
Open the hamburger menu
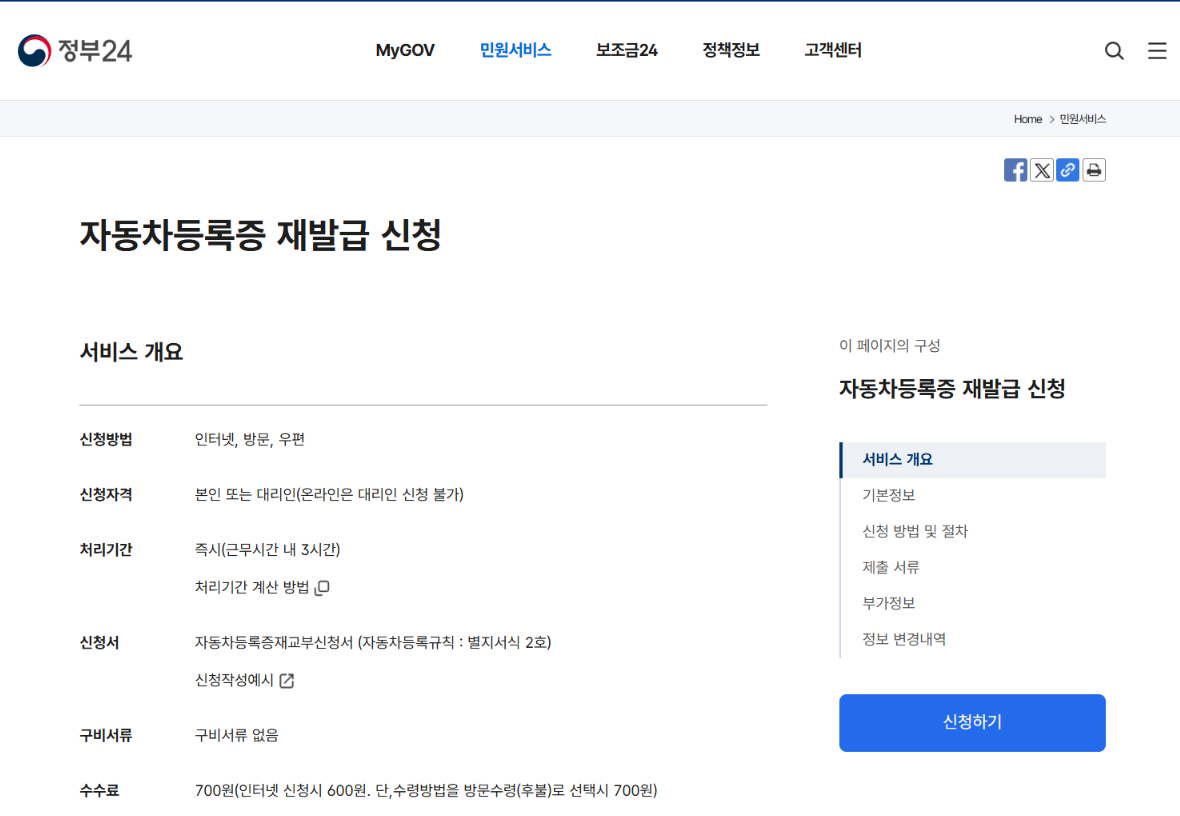click(x=1157, y=50)
